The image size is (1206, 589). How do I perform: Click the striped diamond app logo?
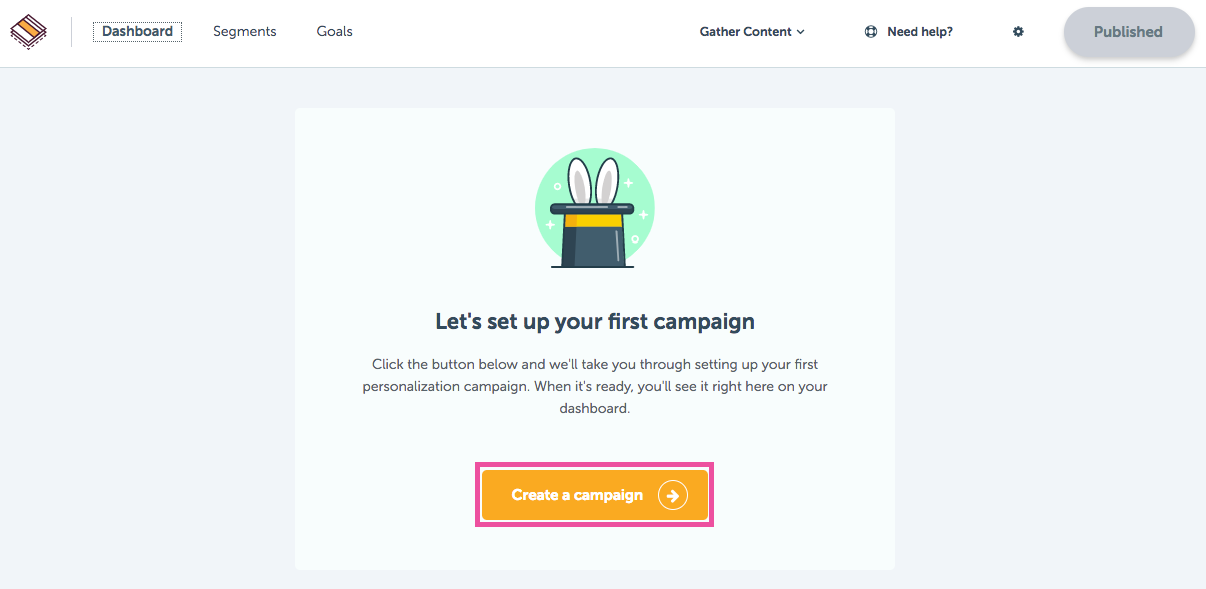tap(29, 32)
